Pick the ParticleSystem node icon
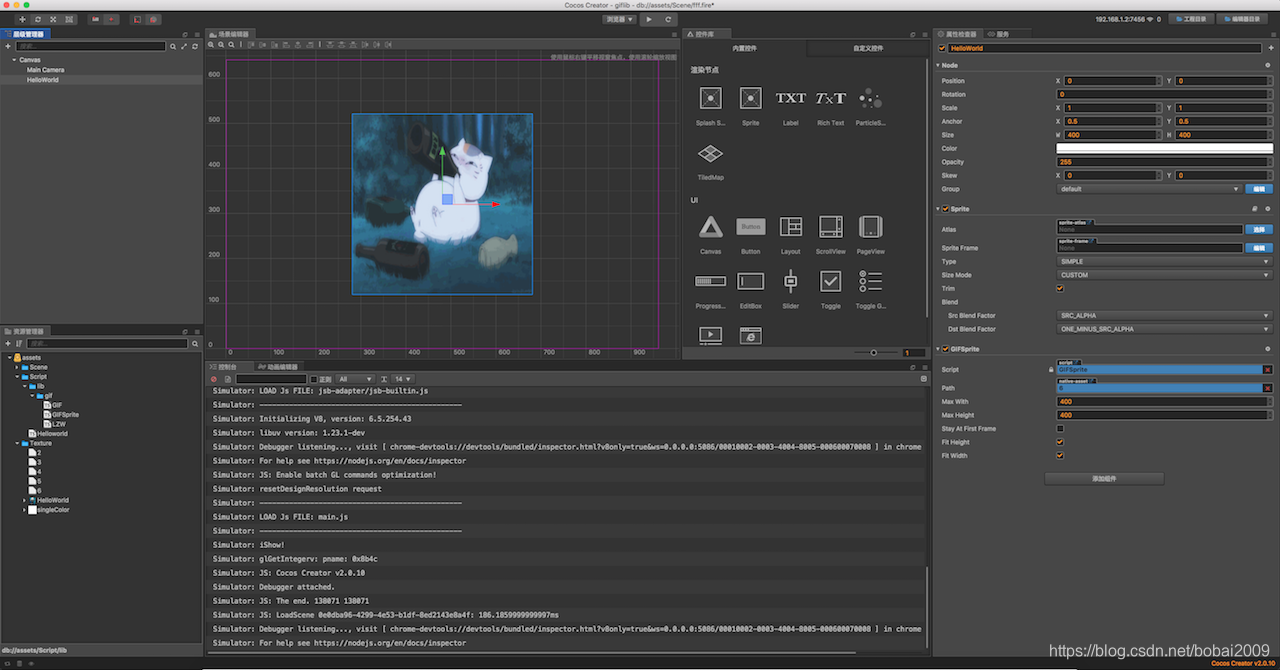 (870, 98)
